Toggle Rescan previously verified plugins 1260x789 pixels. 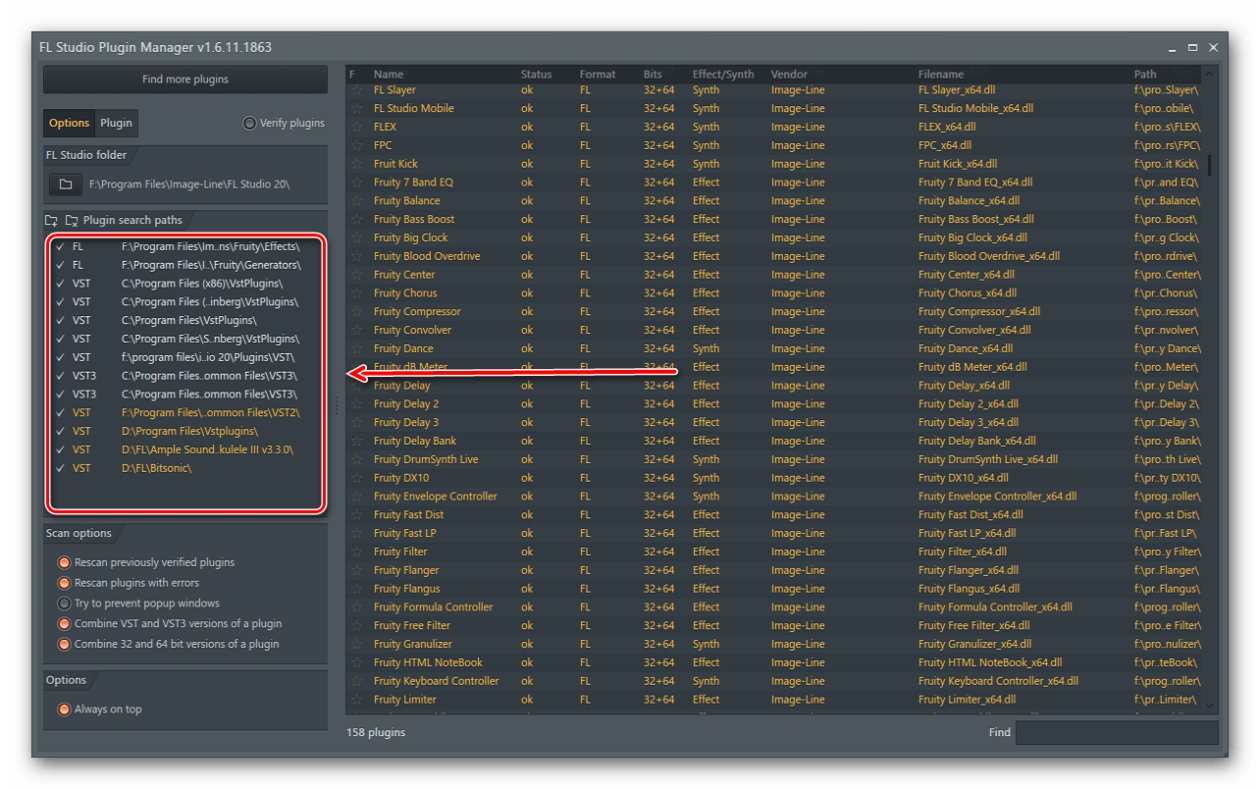pyautogui.click(x=65, y=563)
